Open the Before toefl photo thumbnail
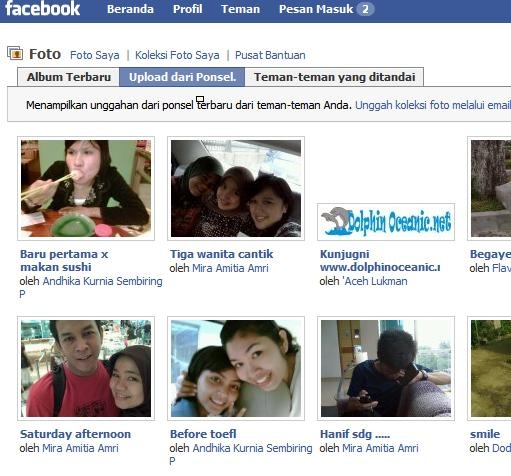The image size is (511, 476). tap(236, 368)
